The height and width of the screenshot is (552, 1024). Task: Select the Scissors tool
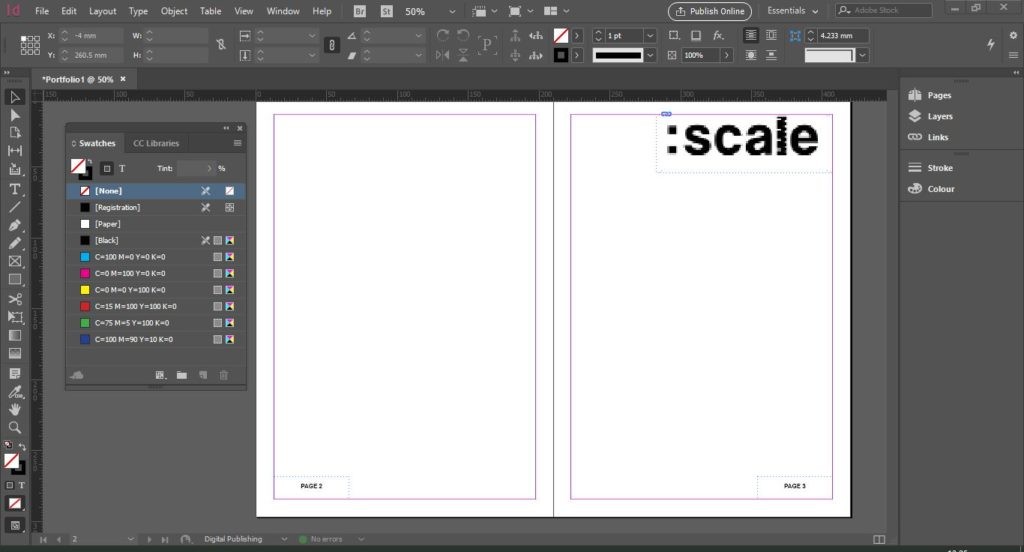(x=15, y=299)
